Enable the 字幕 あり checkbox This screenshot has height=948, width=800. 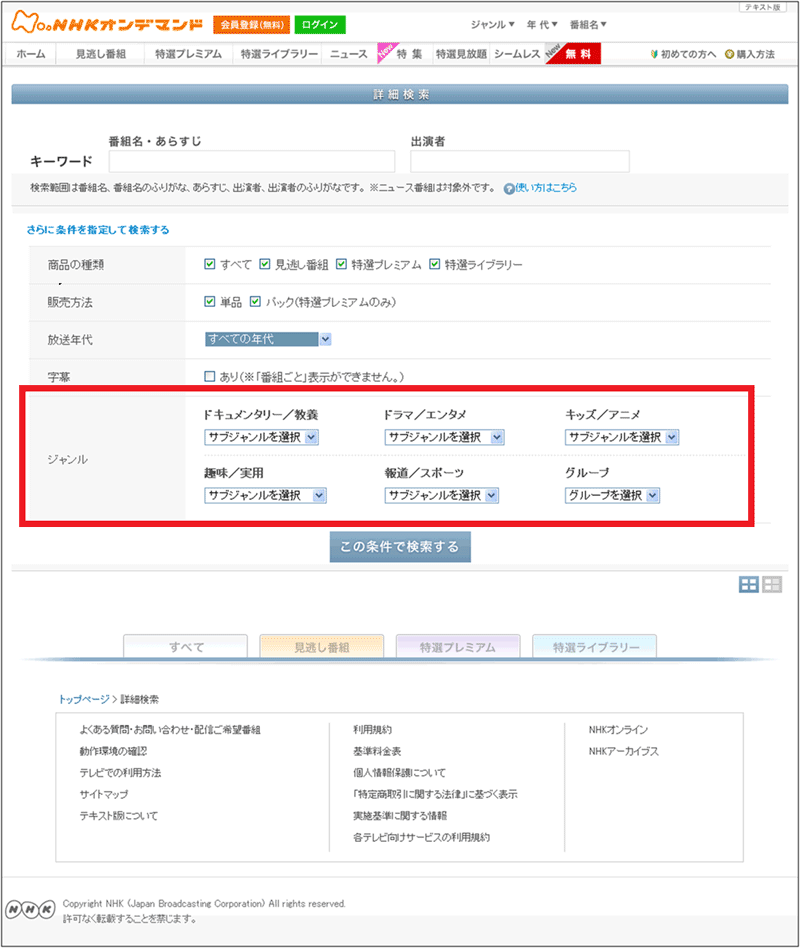210,377
